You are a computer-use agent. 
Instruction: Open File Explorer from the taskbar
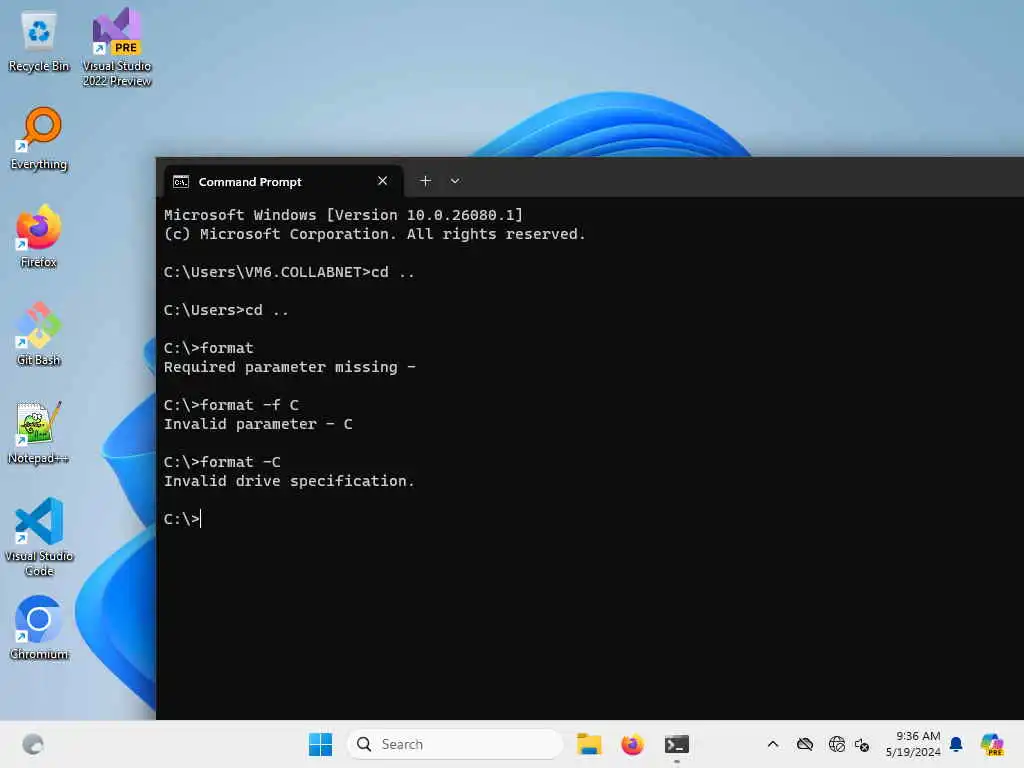[x=589, y=744]
